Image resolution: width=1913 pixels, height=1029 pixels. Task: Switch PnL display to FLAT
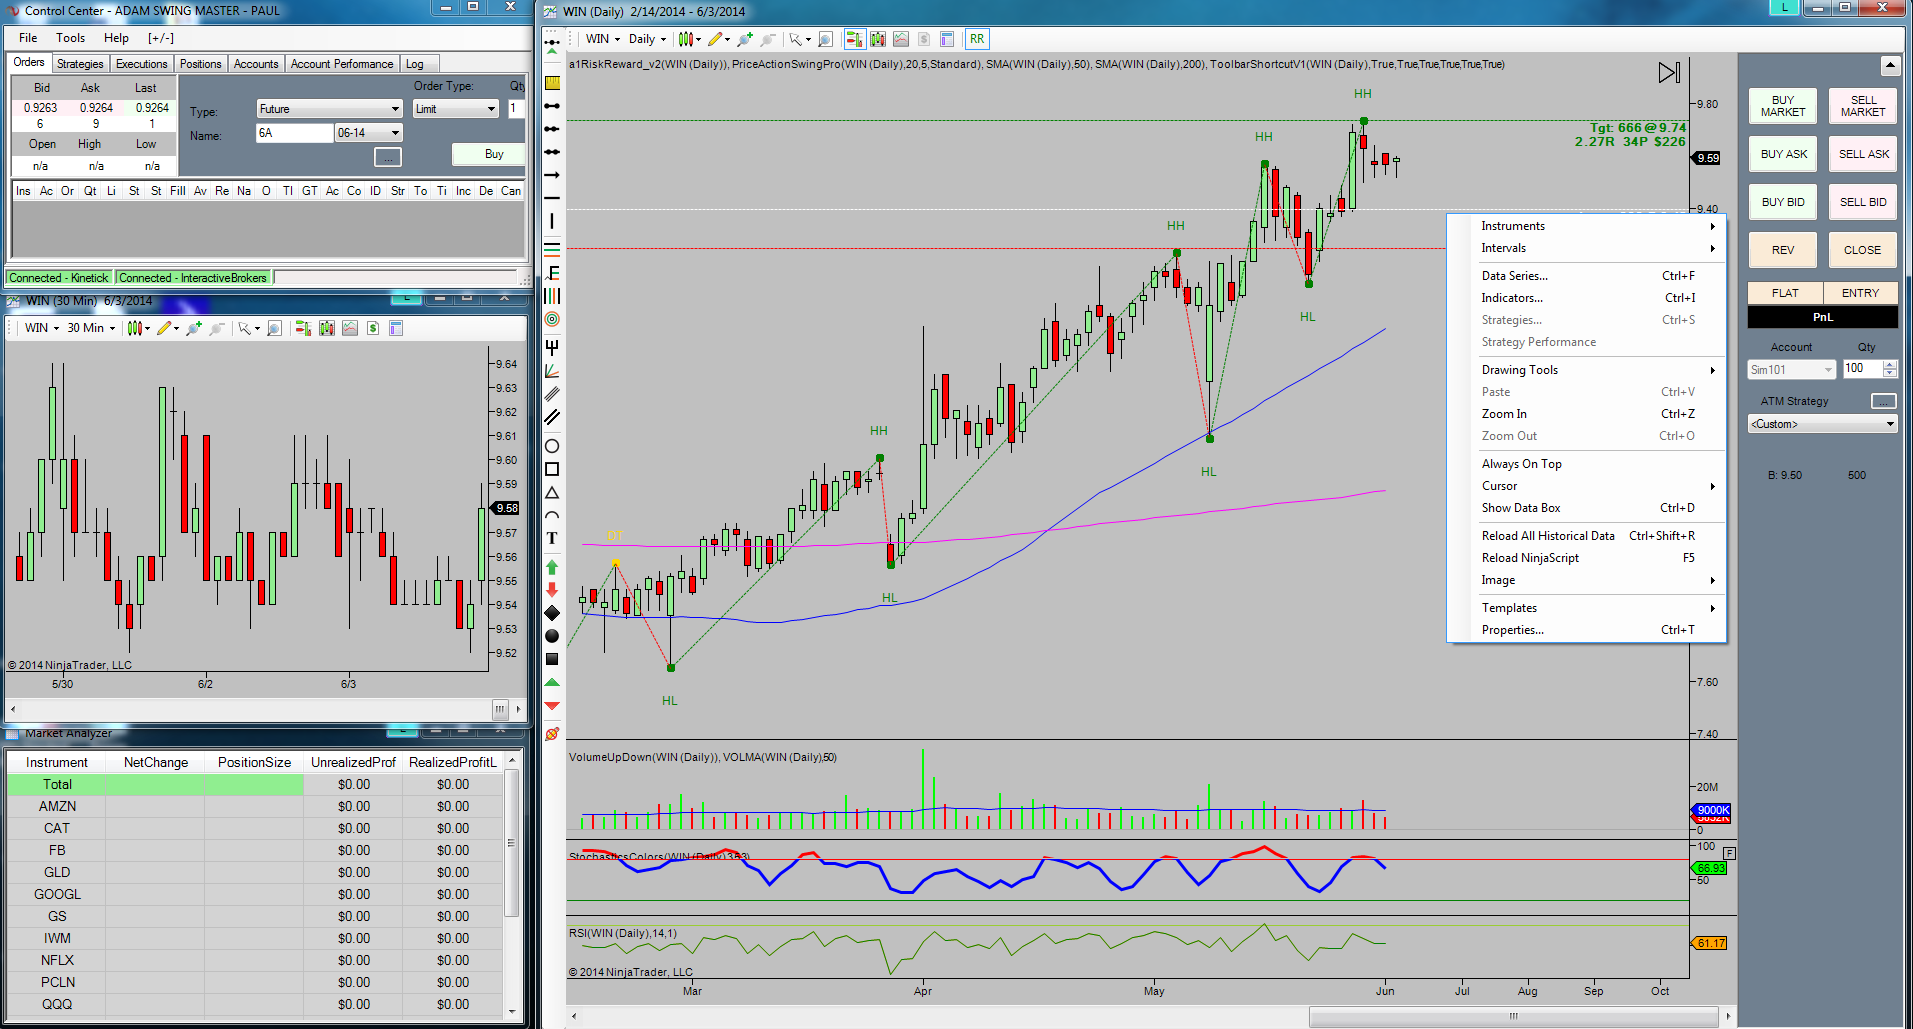click(1785, 293)
